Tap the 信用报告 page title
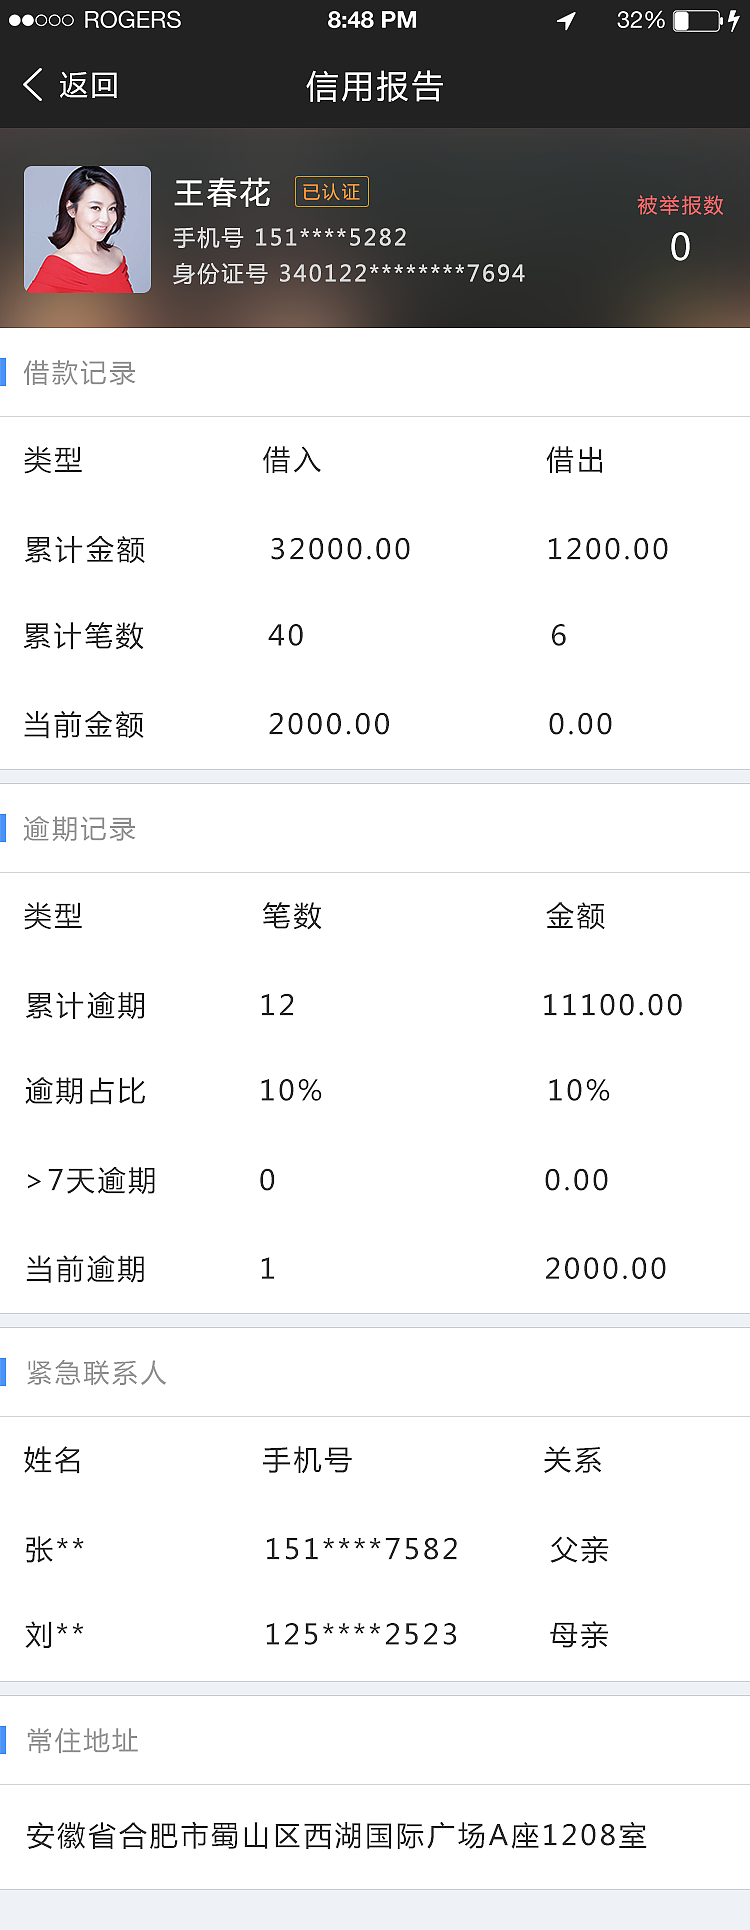The image size is (750, 1930). tap(375, 87)
